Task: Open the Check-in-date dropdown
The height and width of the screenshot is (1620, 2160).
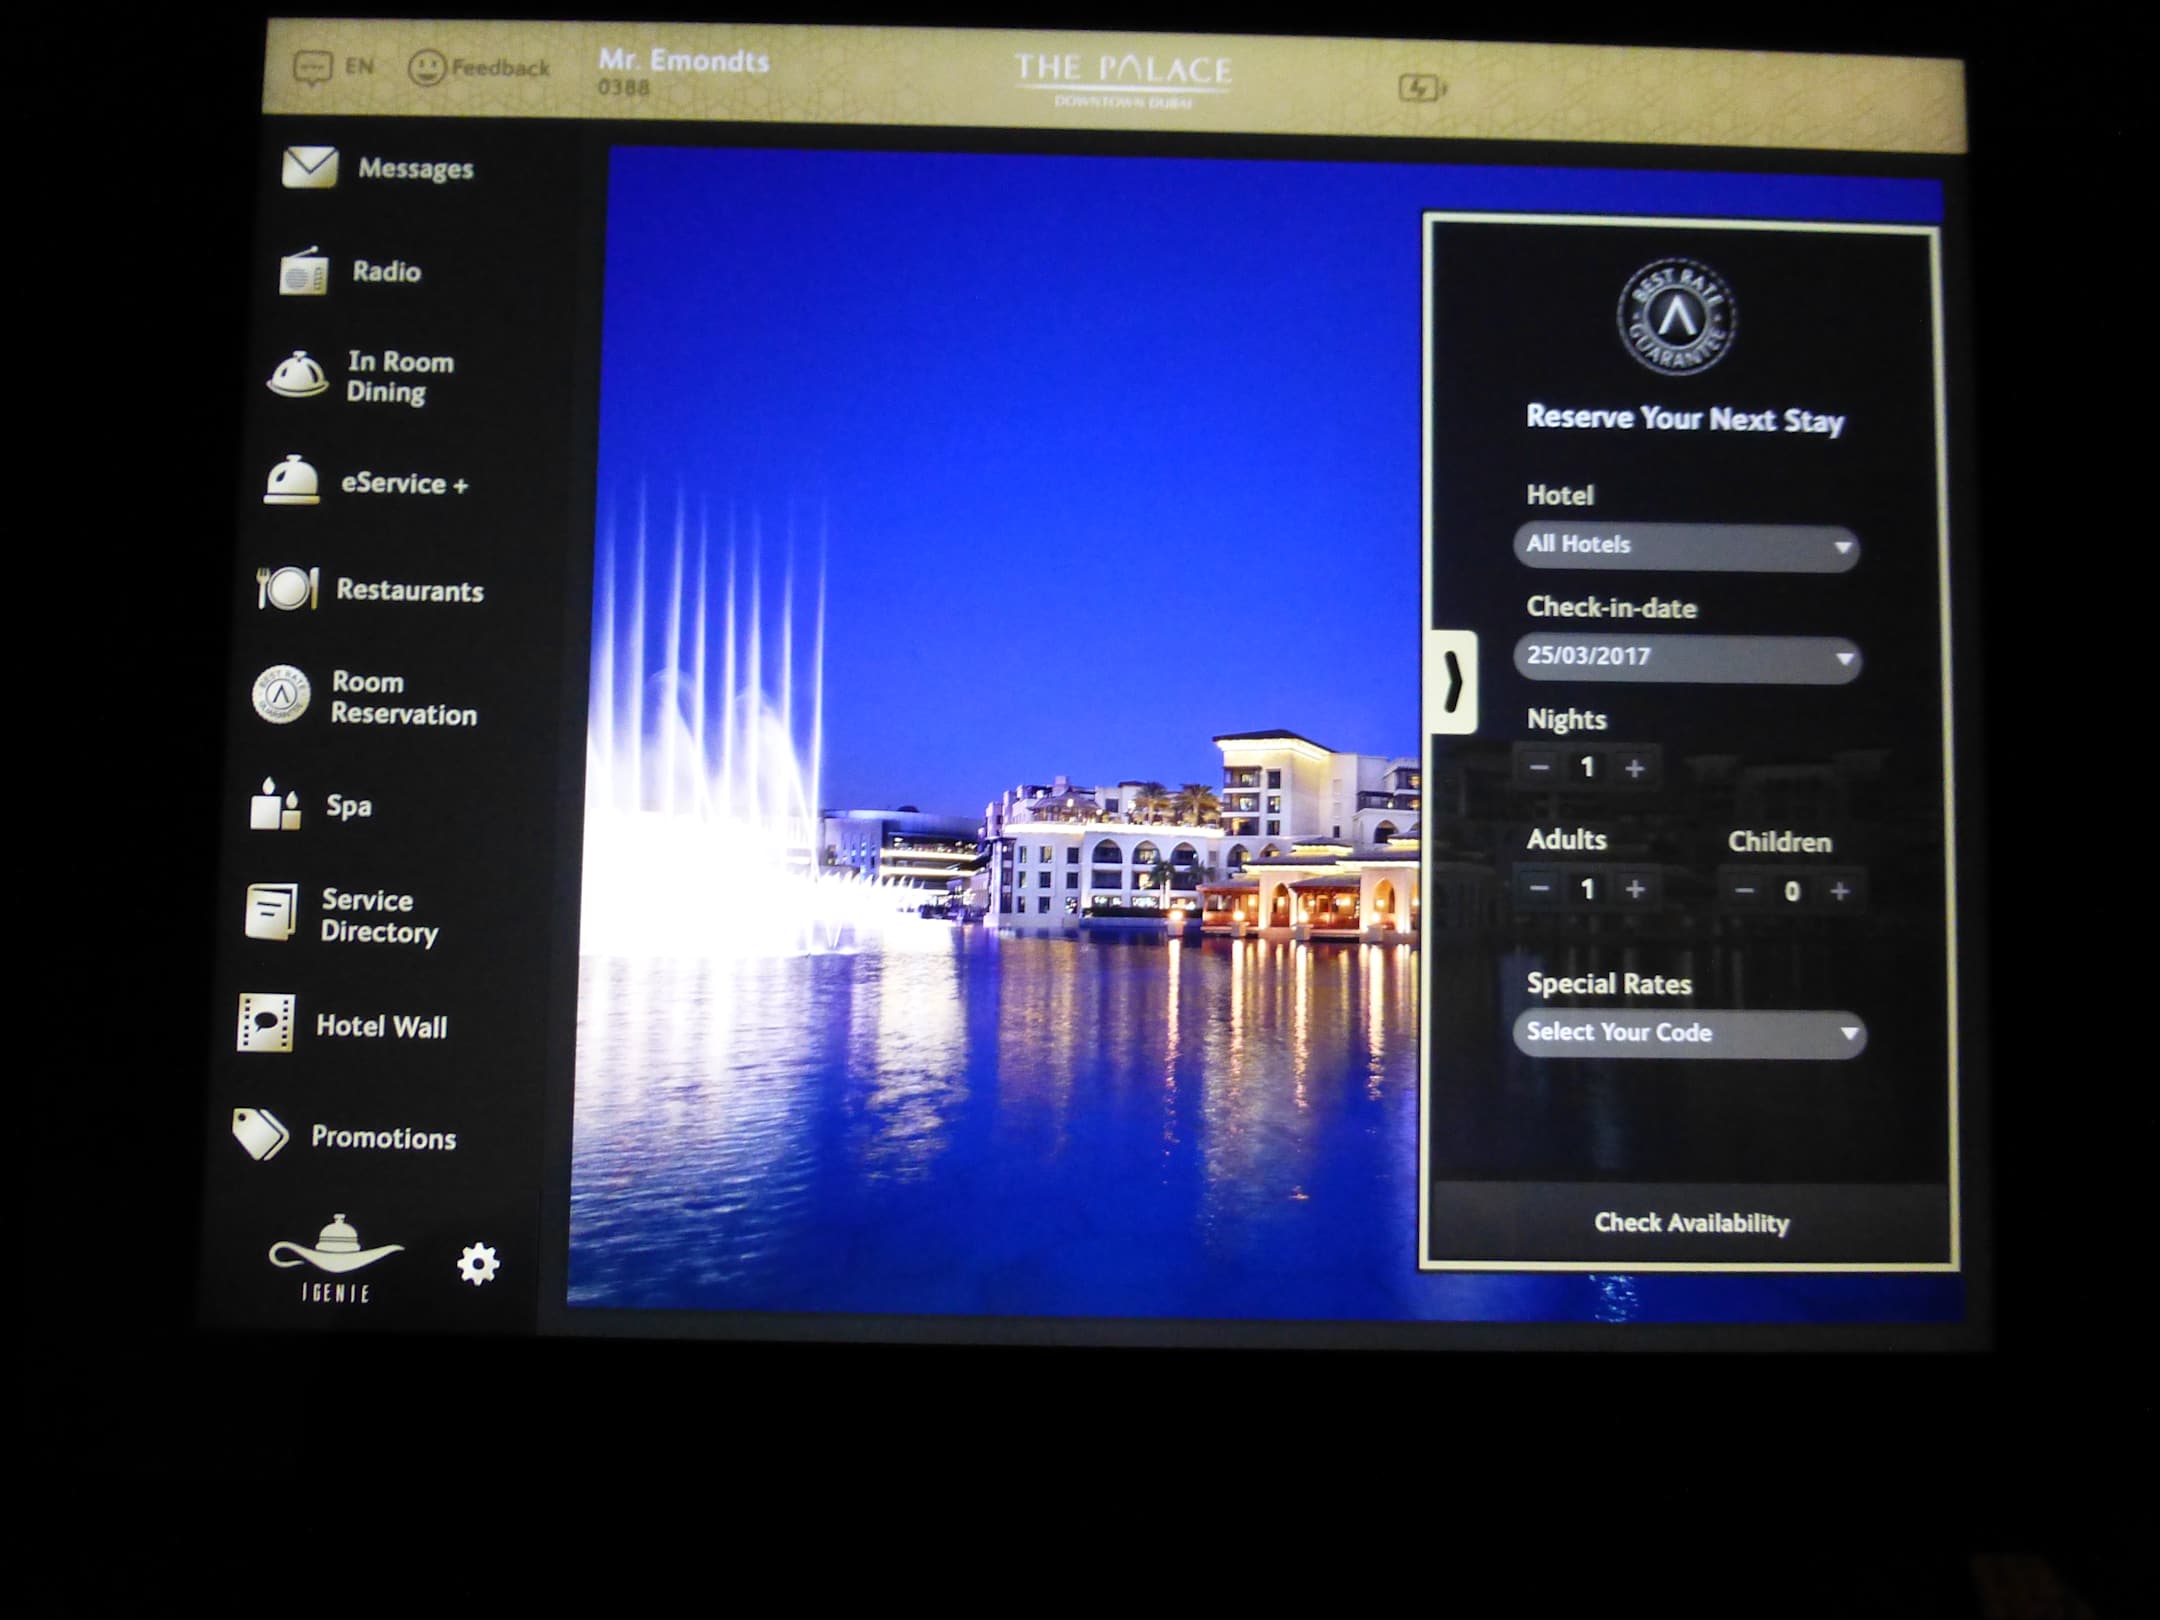Action: pyautogui.click(x=1687, y=658)
